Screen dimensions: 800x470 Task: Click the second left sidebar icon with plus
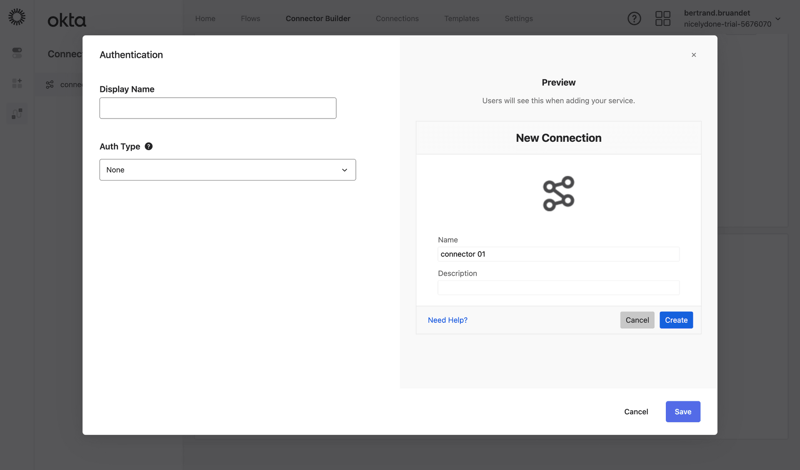[x=17, y=83]
